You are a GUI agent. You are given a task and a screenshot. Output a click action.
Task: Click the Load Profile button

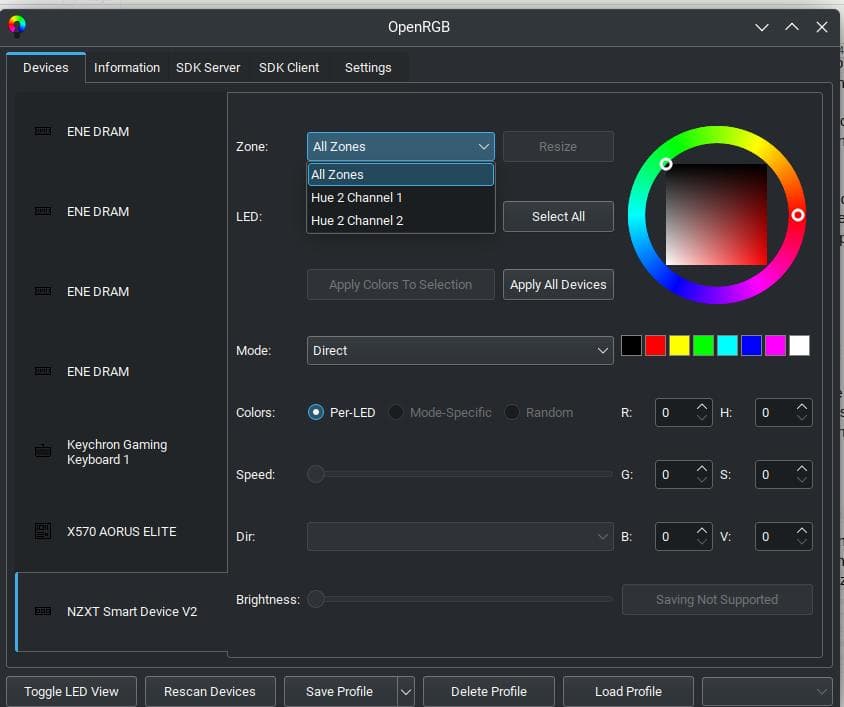point(628,691)
